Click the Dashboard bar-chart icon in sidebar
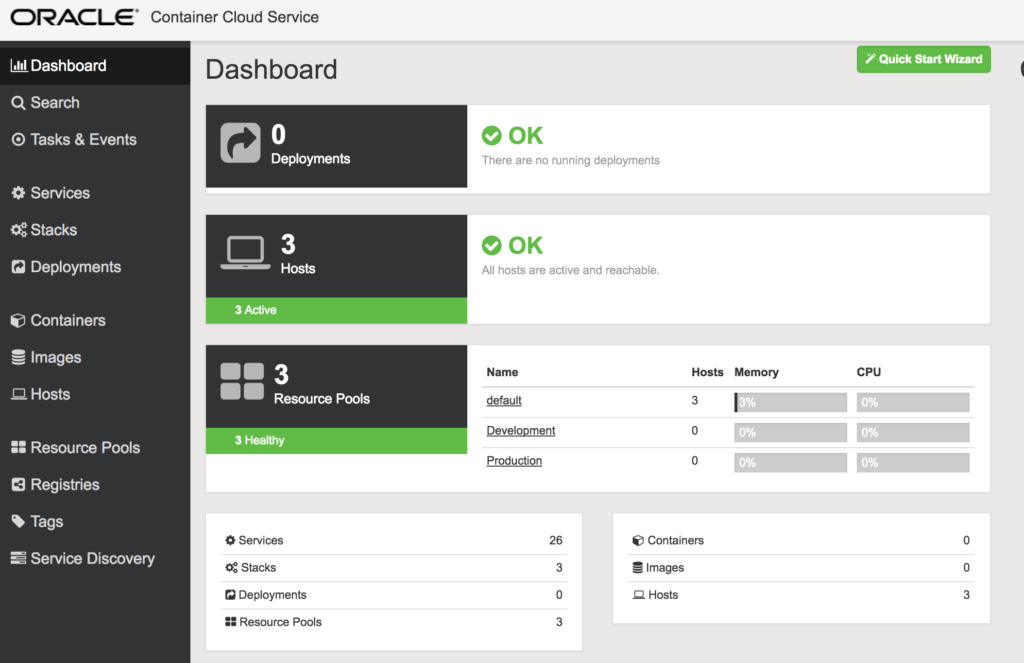Screen dimensions: 1024x663 coord(18,65)
